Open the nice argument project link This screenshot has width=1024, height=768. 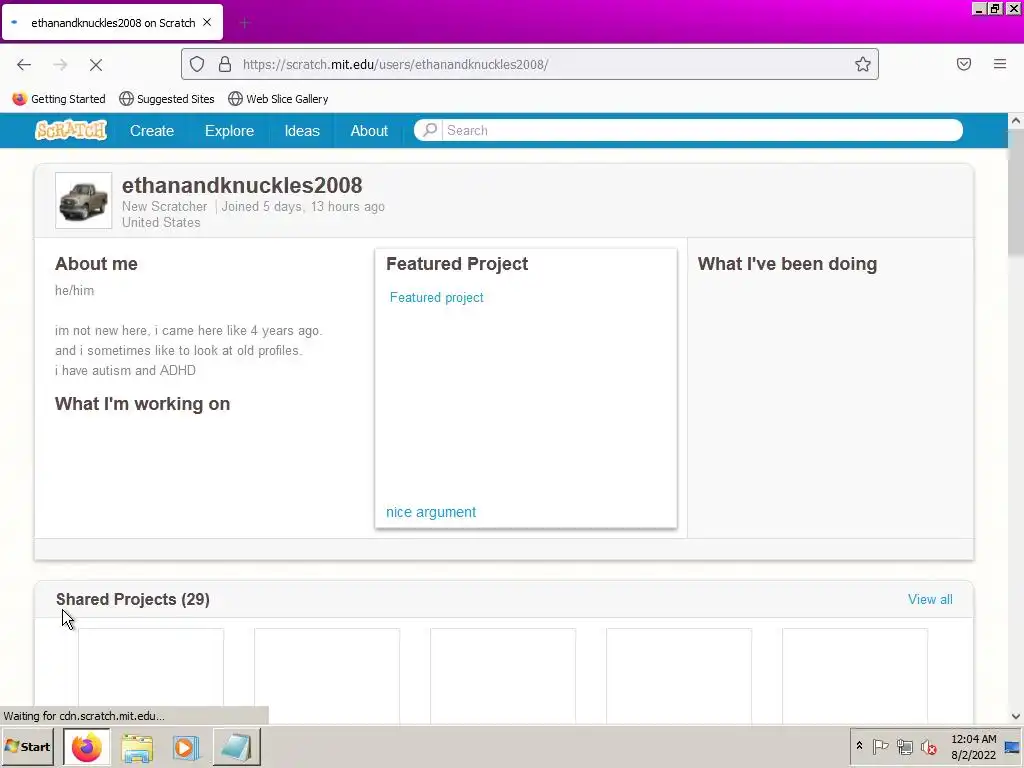pyautogui.click(x=431, y=512)
